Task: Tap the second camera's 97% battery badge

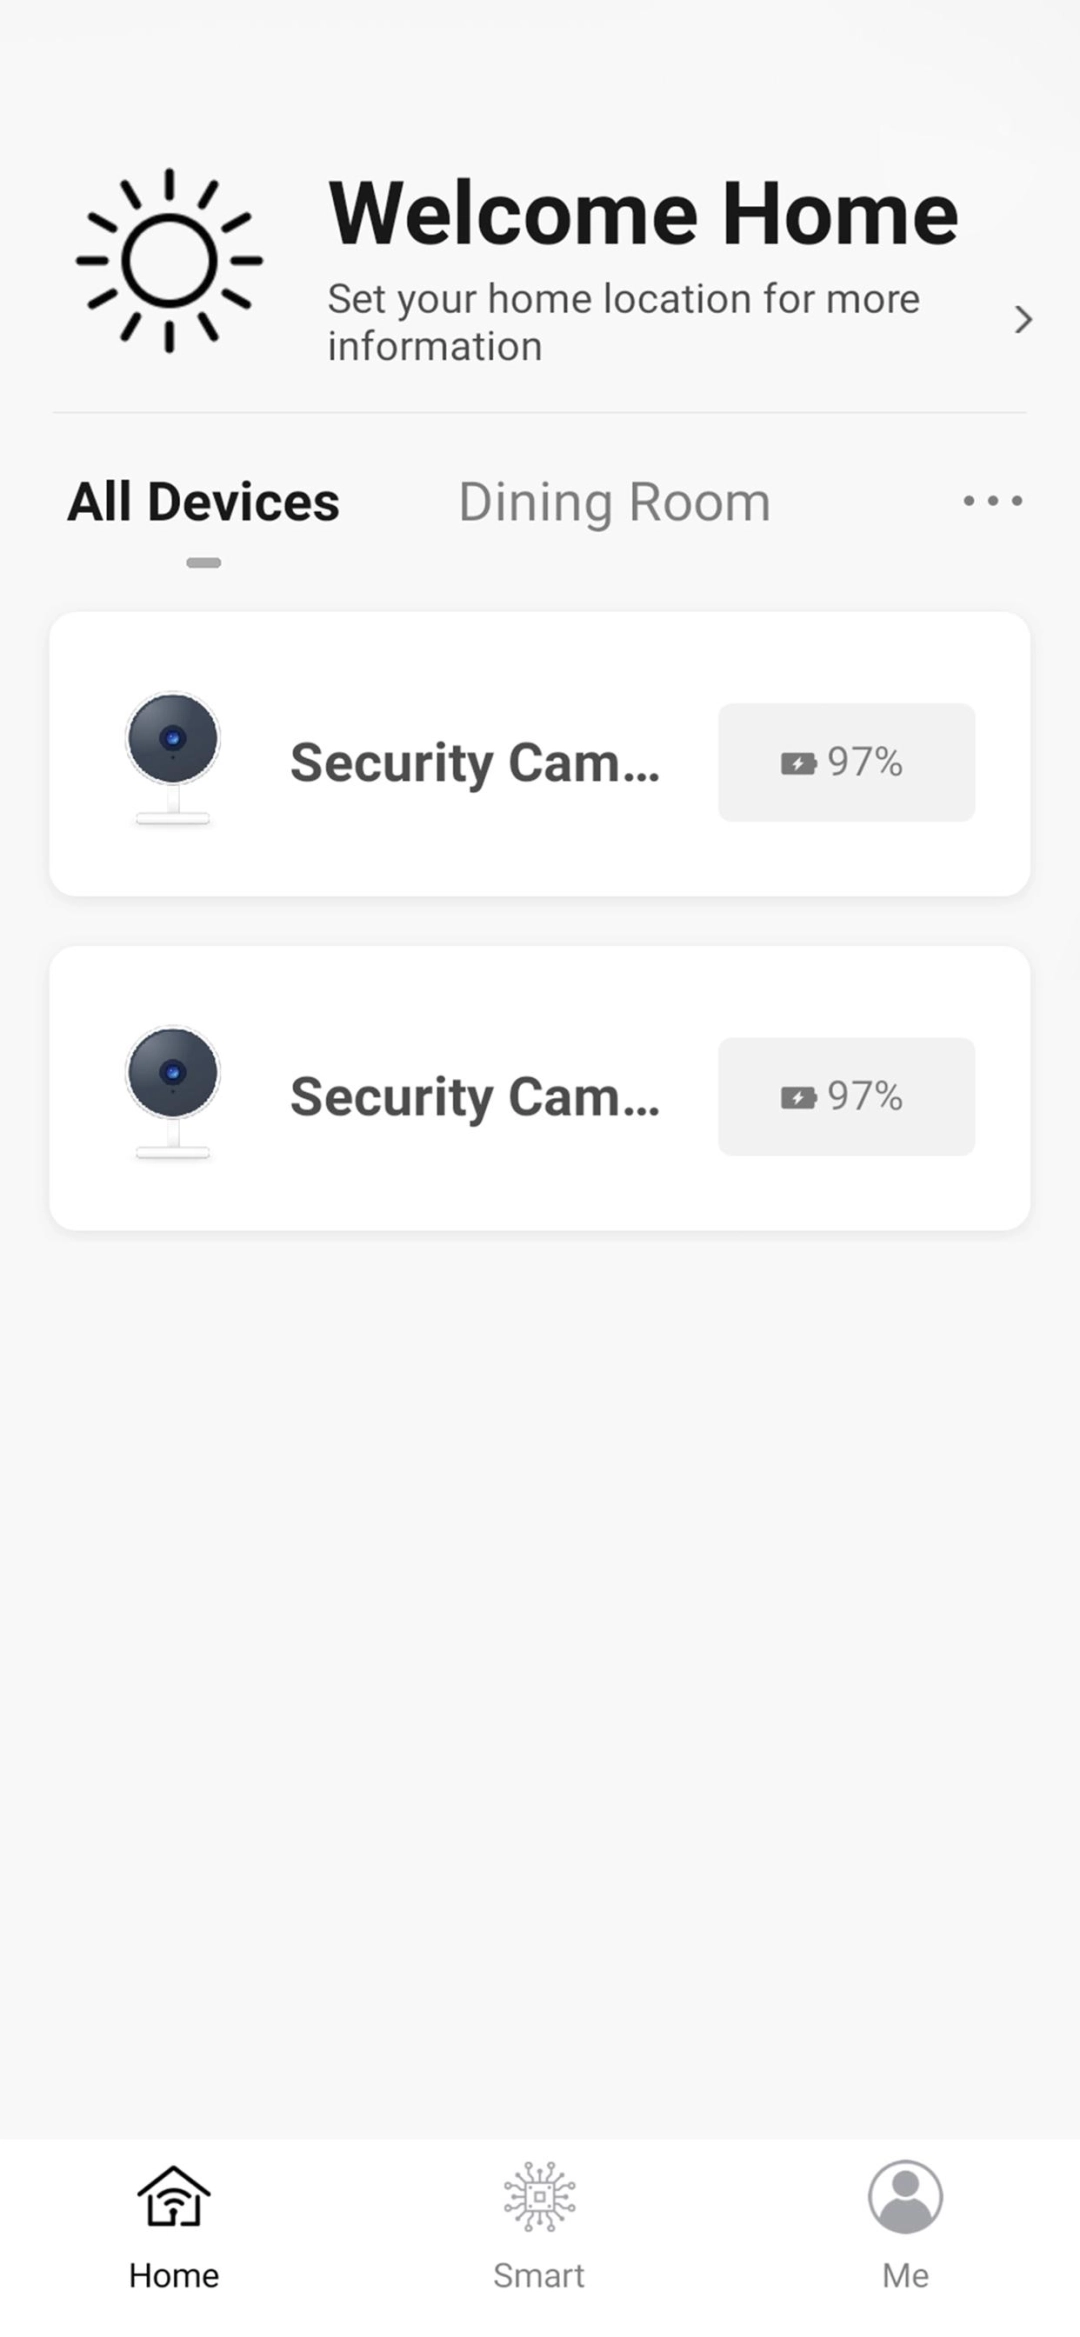Action: [x=846, y=1096]
